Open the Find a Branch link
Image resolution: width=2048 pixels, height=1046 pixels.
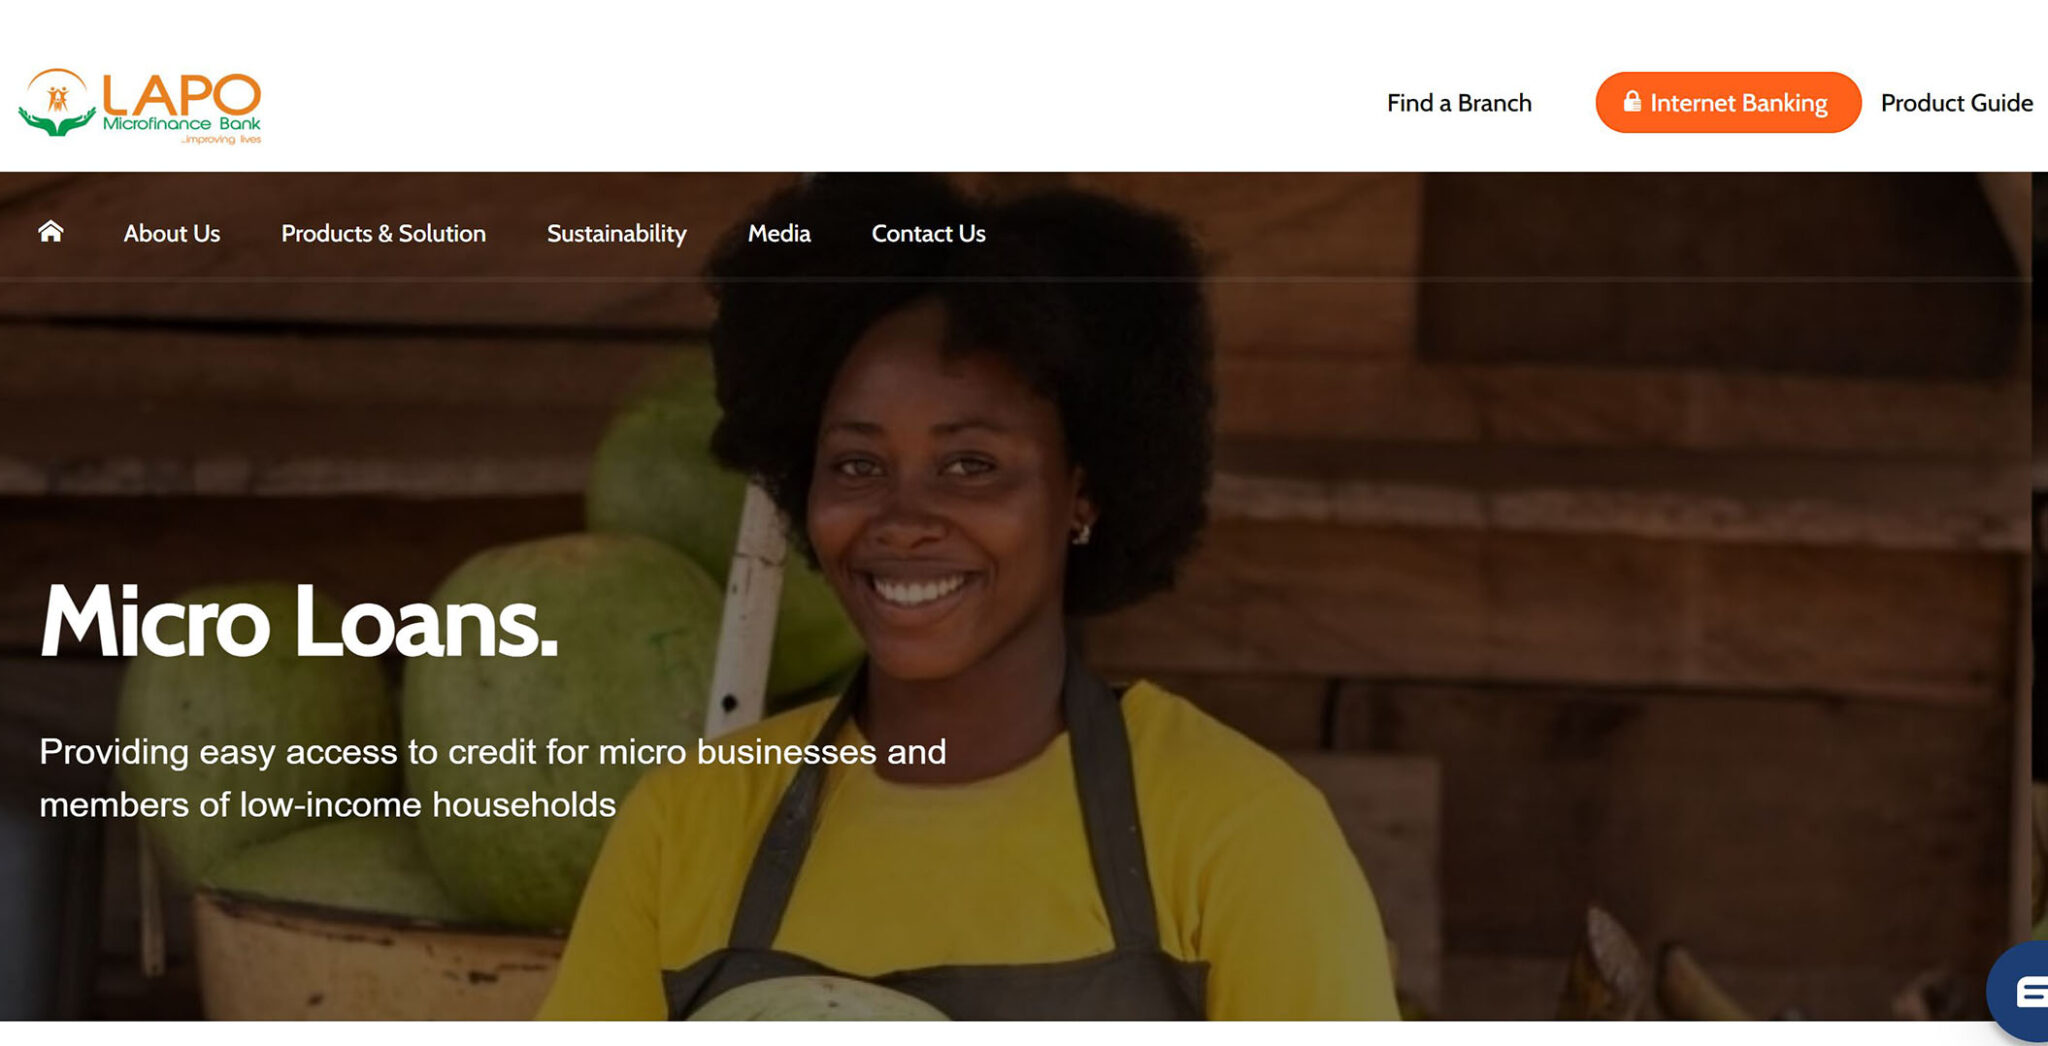click(1459, 103)
